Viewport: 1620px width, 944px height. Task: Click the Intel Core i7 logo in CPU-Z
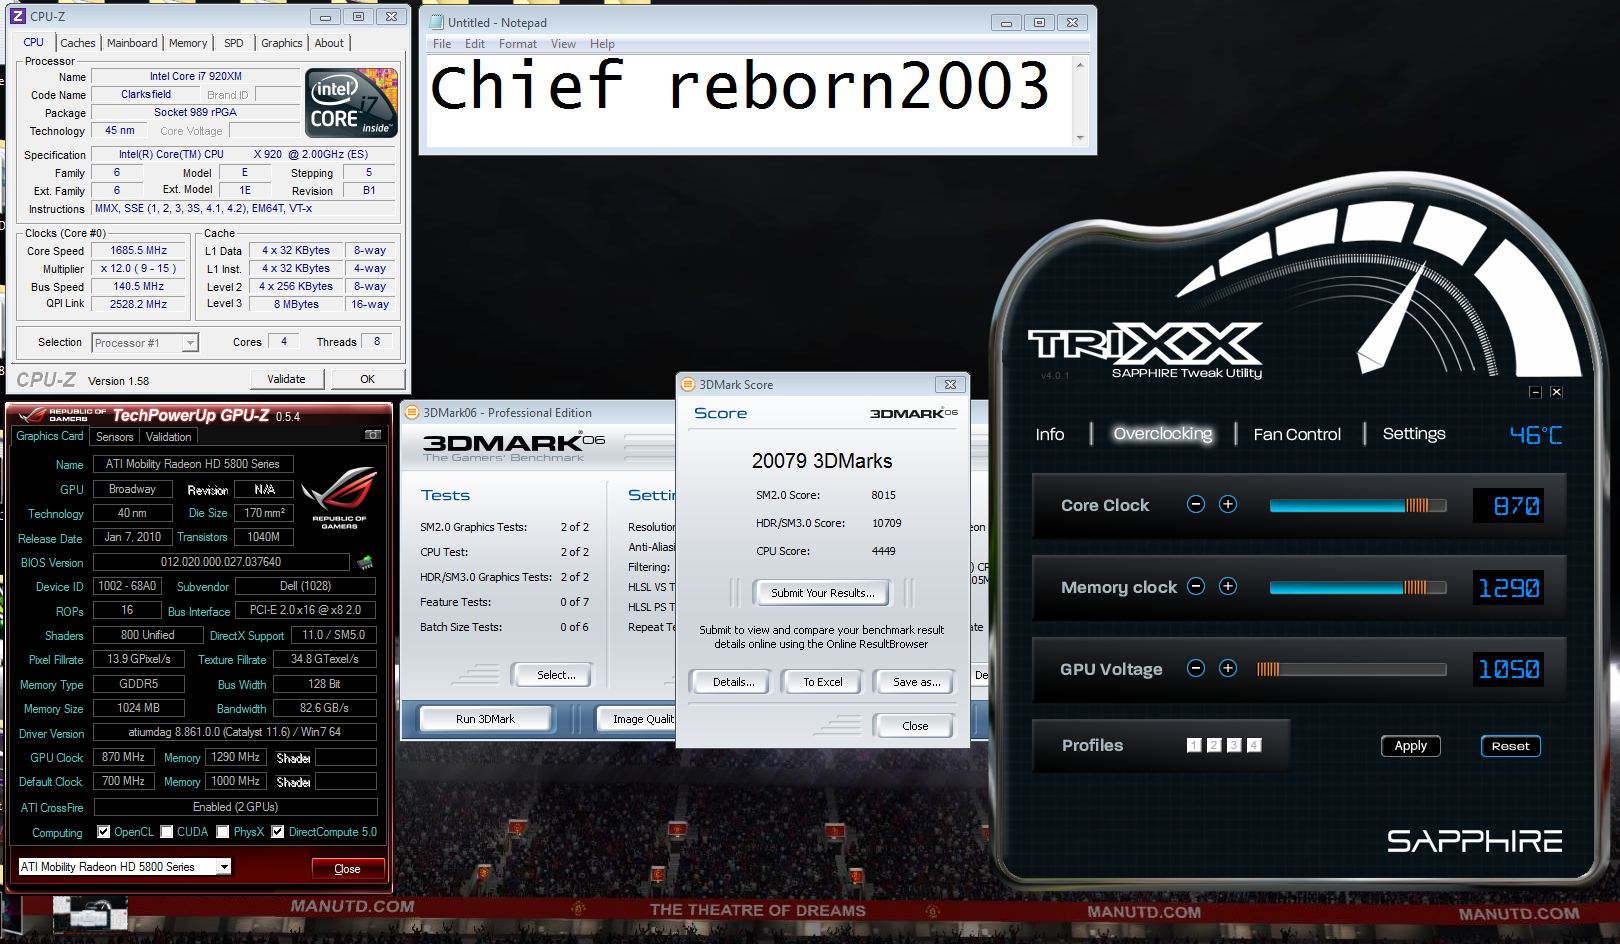click(x=351, y=103)
